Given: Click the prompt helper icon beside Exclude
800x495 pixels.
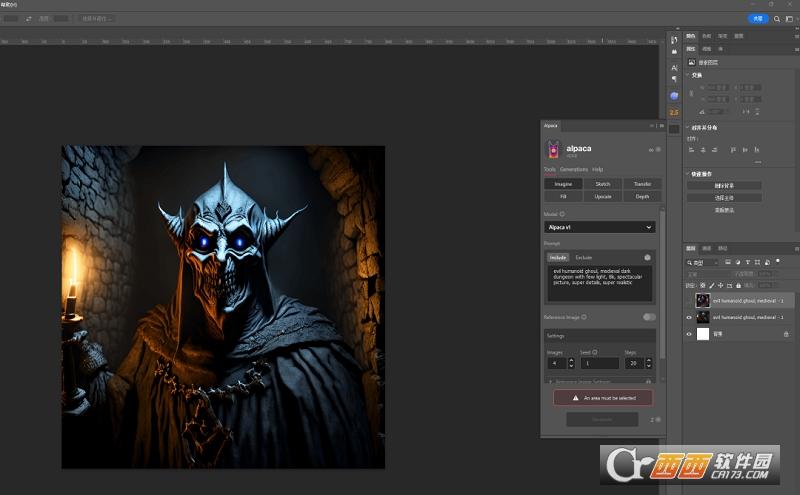Looking at the screenshot, I should [647, 257].
